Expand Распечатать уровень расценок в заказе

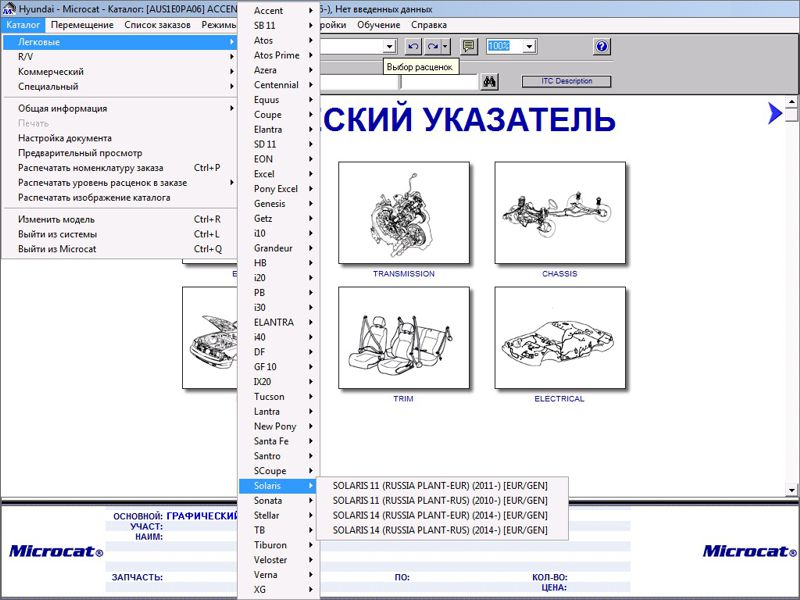point(120,182)
